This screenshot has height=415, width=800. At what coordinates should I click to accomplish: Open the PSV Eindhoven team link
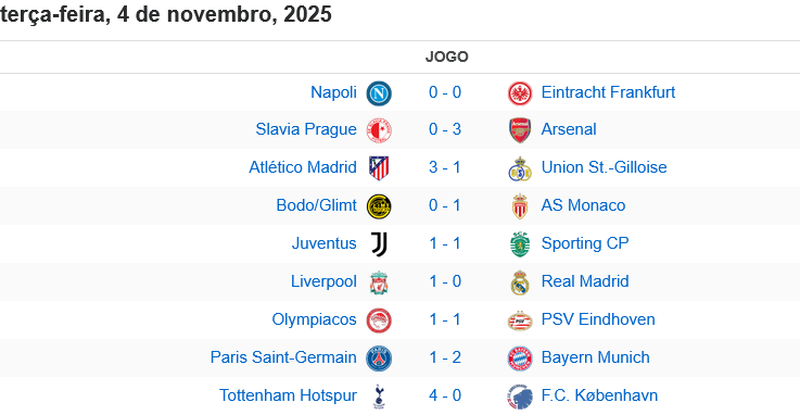coord(598,319)
